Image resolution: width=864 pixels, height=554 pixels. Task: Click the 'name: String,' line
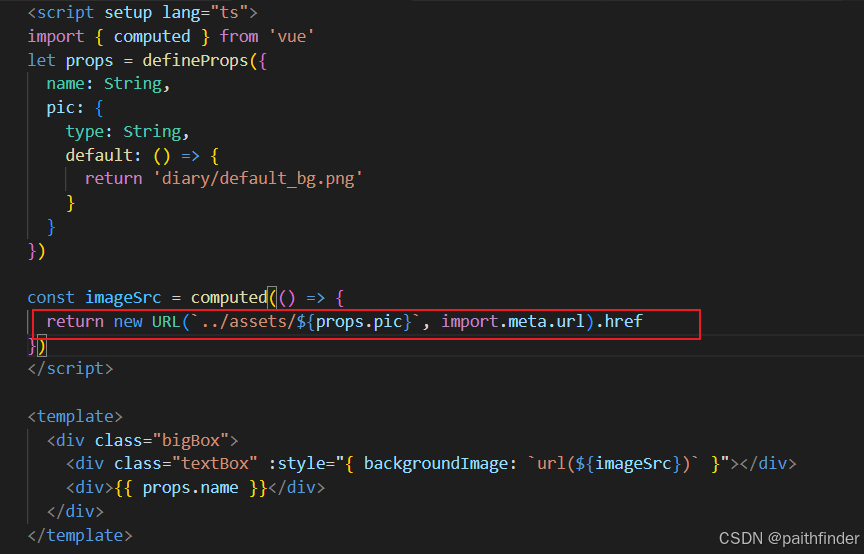click(109, 84)
